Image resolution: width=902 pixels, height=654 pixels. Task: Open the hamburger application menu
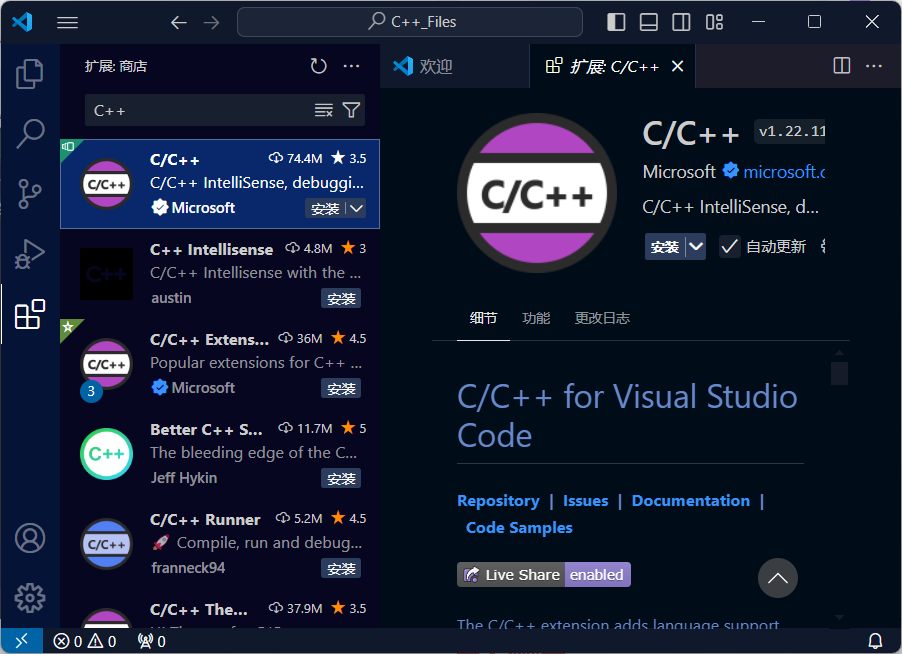pyautogui.click(x=67, y=22)
